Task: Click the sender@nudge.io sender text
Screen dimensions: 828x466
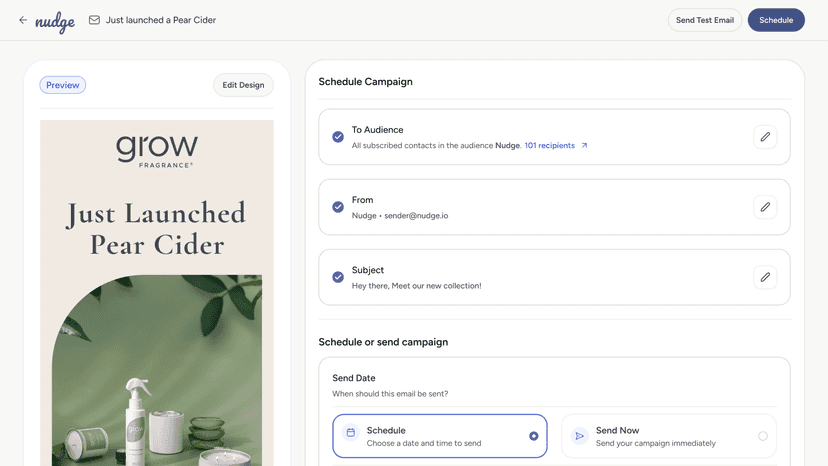Action: click(416, 216)
